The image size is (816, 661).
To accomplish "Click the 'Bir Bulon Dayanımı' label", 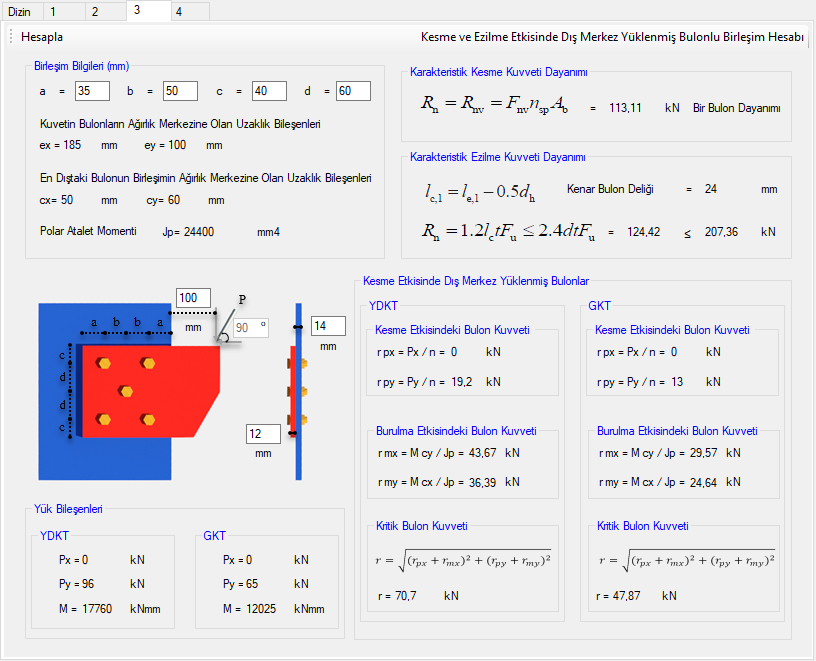I will pyautogui.click(x=736, y=108).
